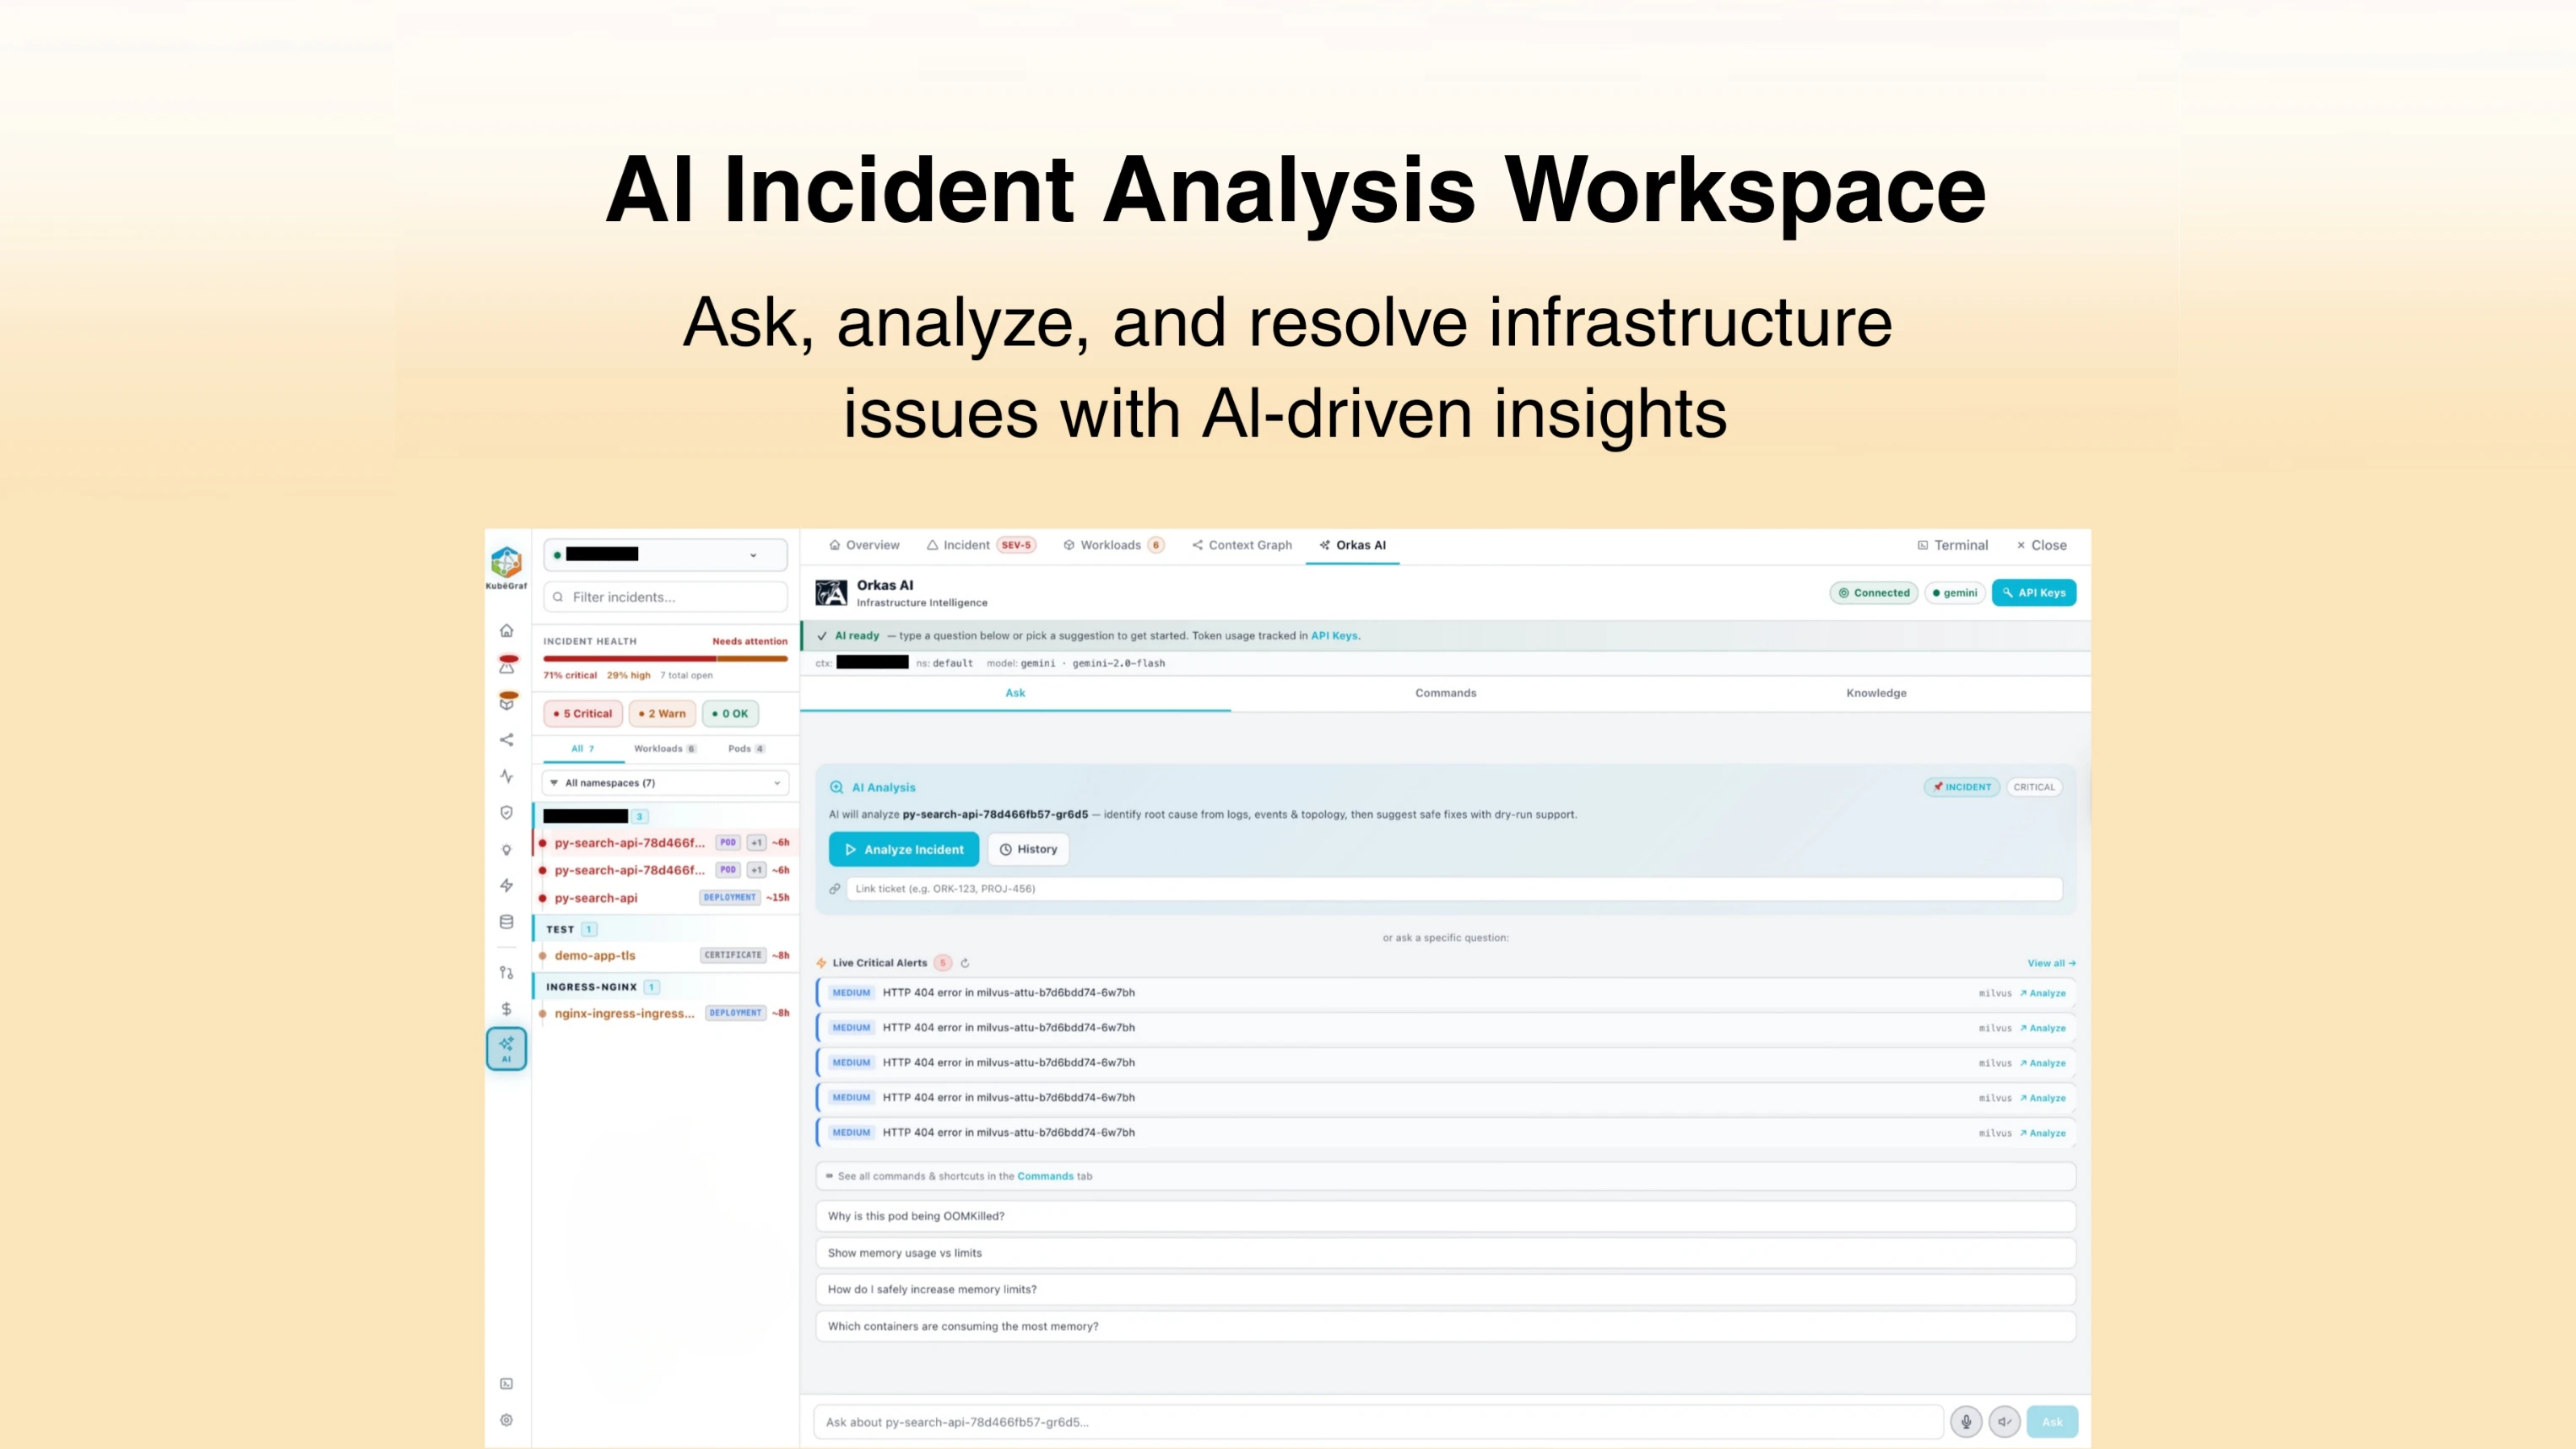The height and width of the screenshot is (1449, 2576).
Task: Expand the All namespaces dropdown
Action: click(x=665, y=783)
